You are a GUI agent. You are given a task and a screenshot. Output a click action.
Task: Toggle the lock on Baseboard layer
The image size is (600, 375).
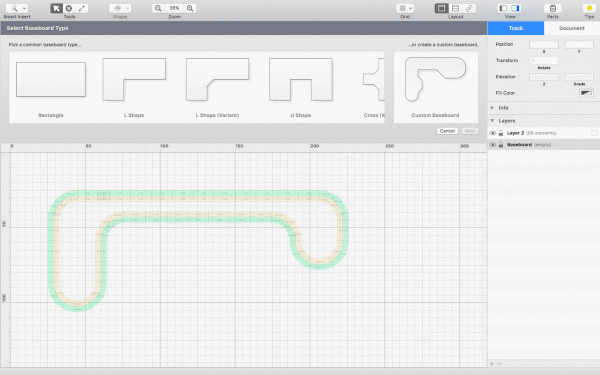tap(501, 145)
